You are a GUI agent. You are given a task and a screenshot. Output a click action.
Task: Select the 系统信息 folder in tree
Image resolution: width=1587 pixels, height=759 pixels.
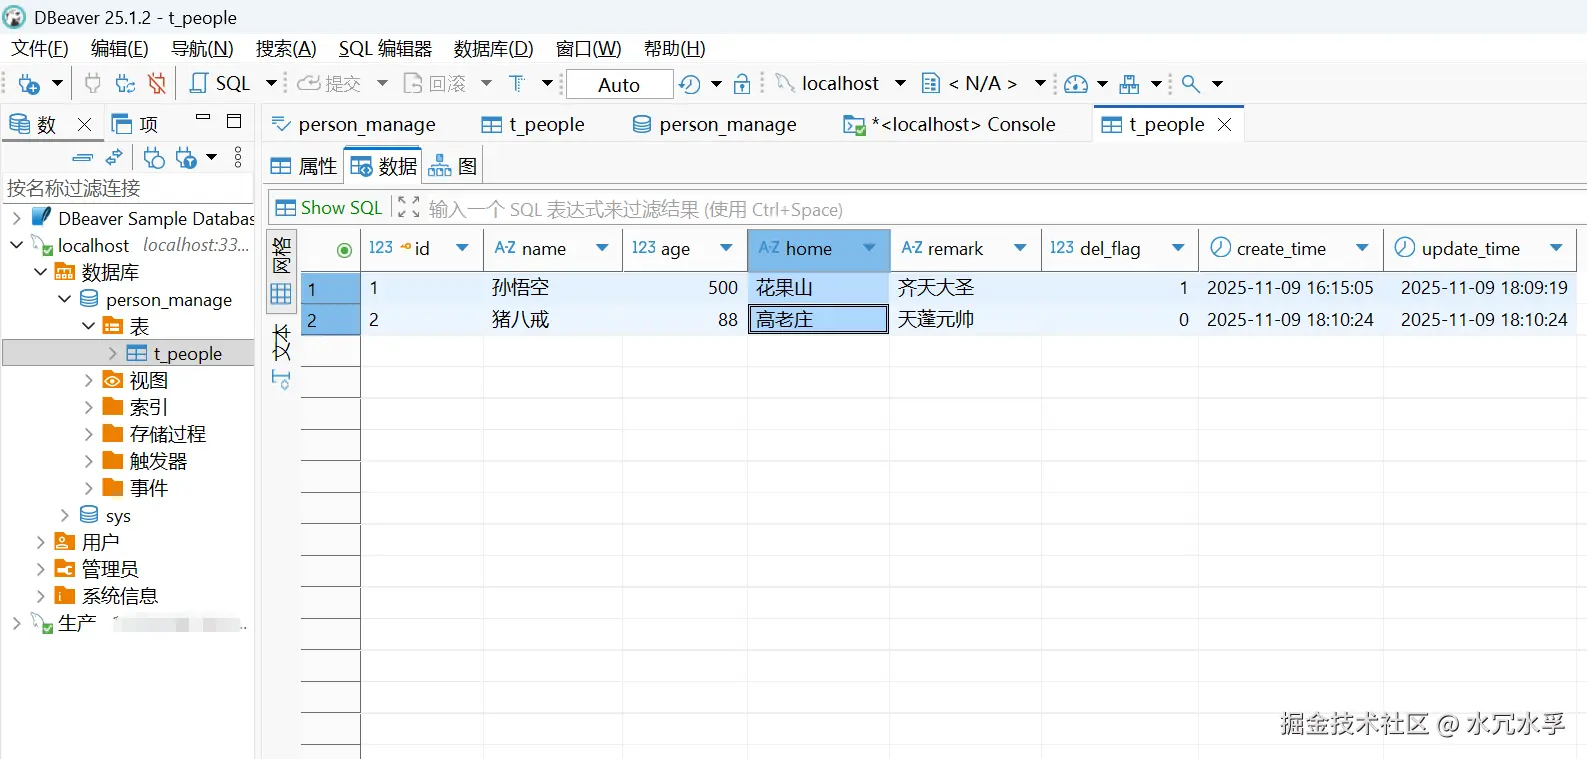tap(119, 597)
